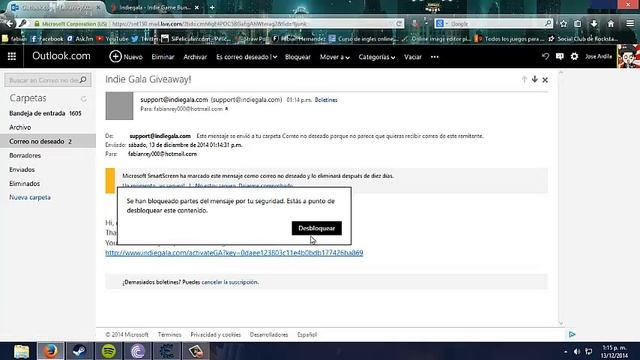
Task: Open the Términos footer link
Action: pyautogui.click(x=169, y=334)
